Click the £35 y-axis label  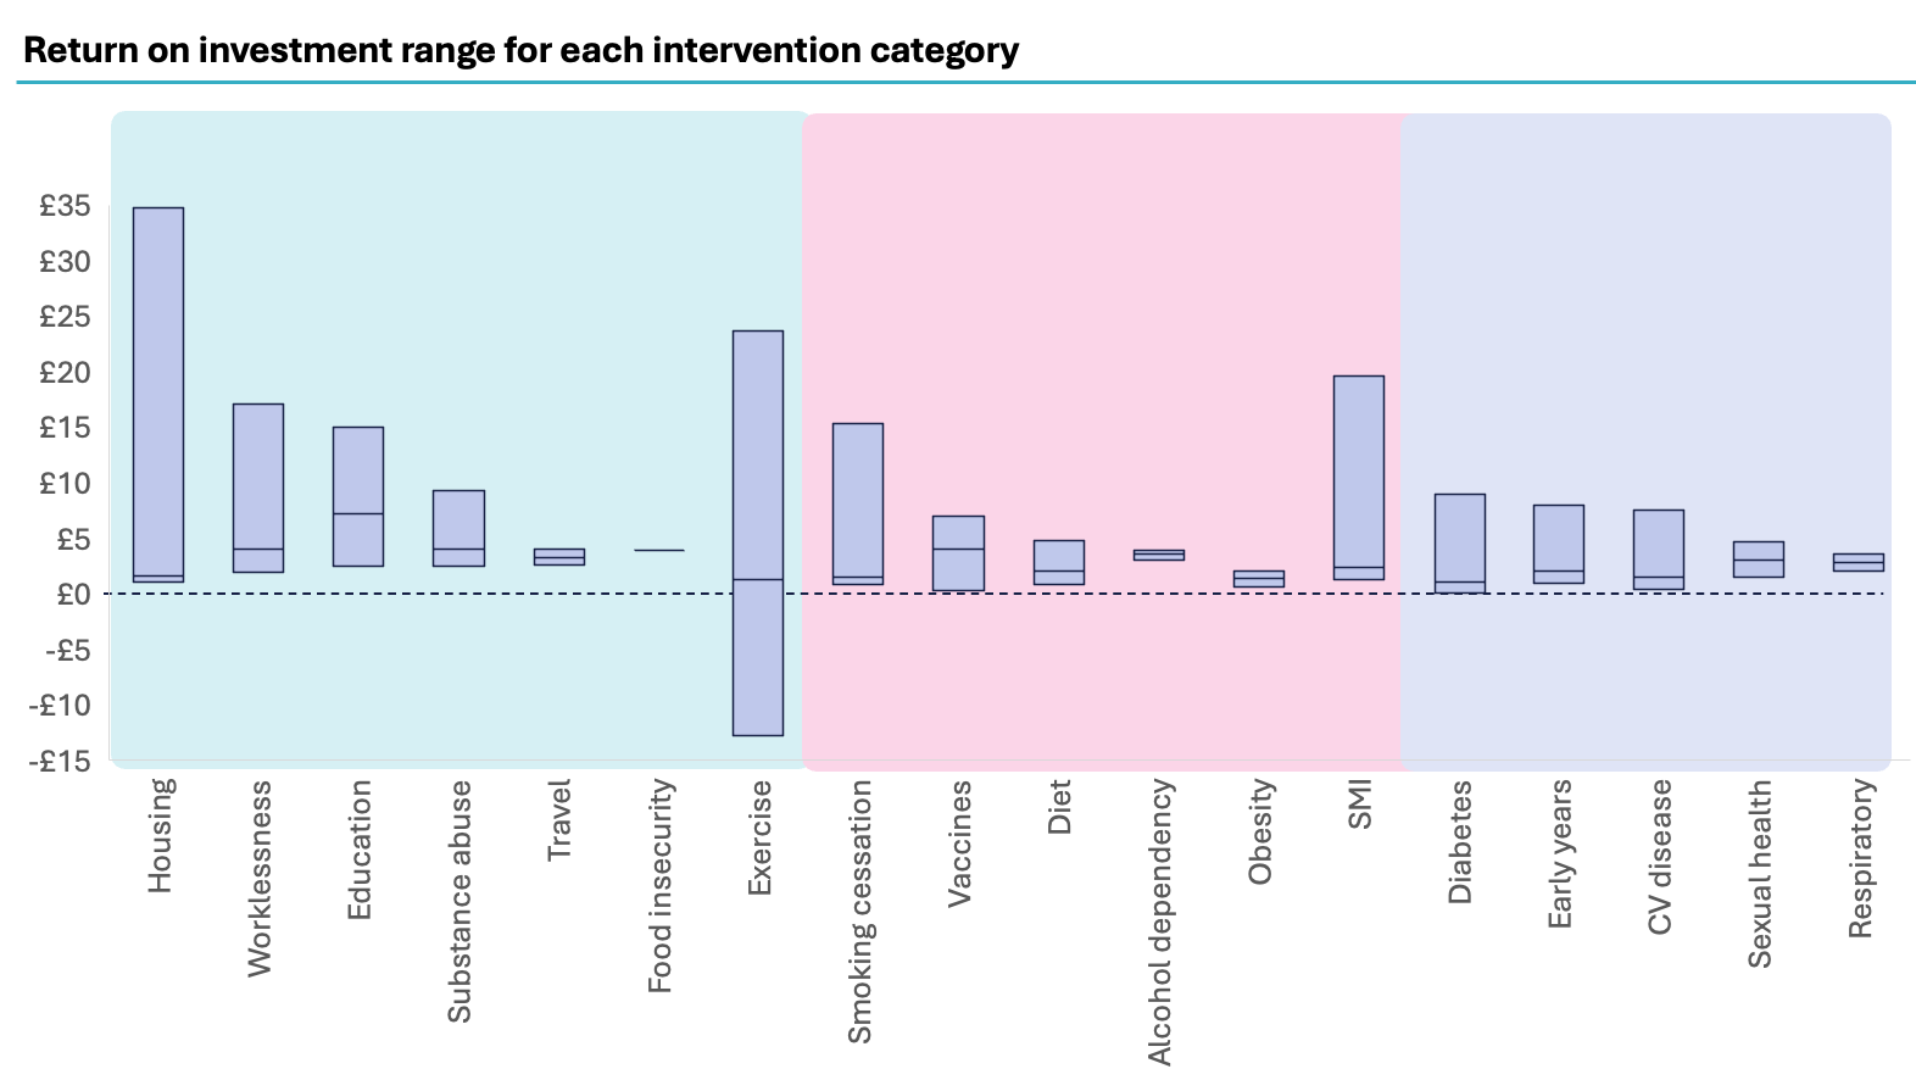tap(65, 206)
